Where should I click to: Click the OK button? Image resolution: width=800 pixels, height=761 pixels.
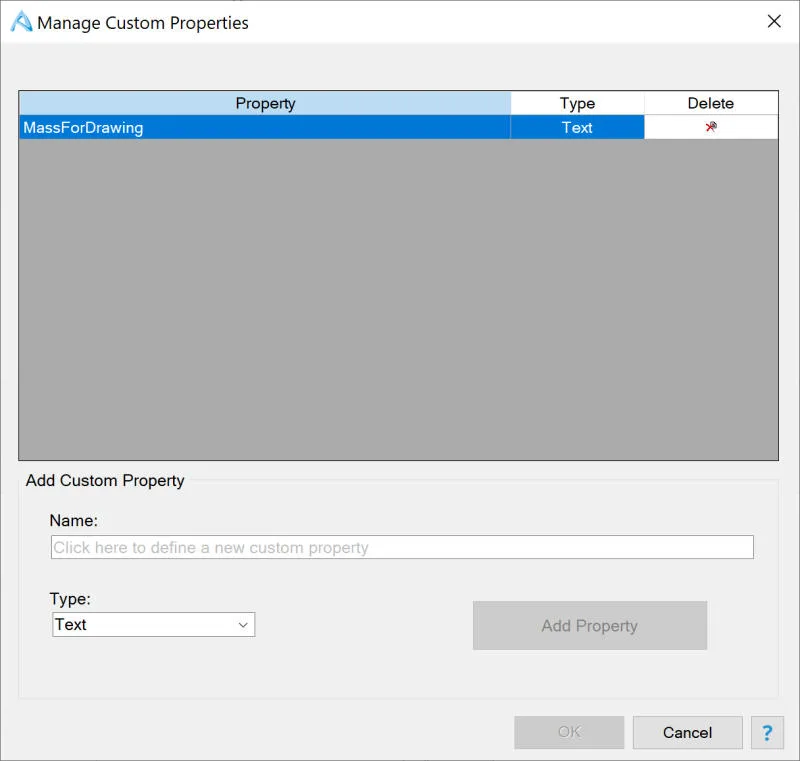pyautogui.click(x=569, y=732)
